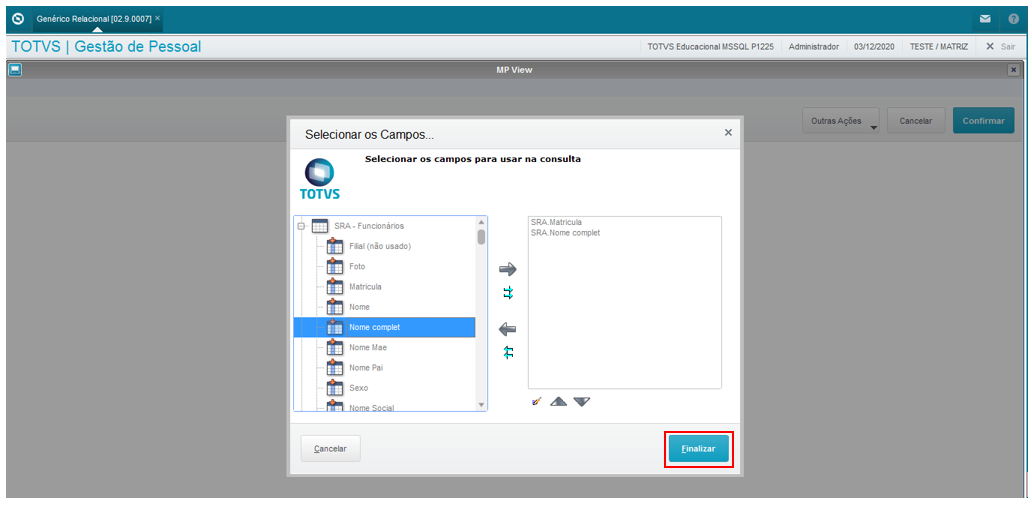Move selected field down with triangle
This screenshot has width=1032, height=505.
[582, 401]
